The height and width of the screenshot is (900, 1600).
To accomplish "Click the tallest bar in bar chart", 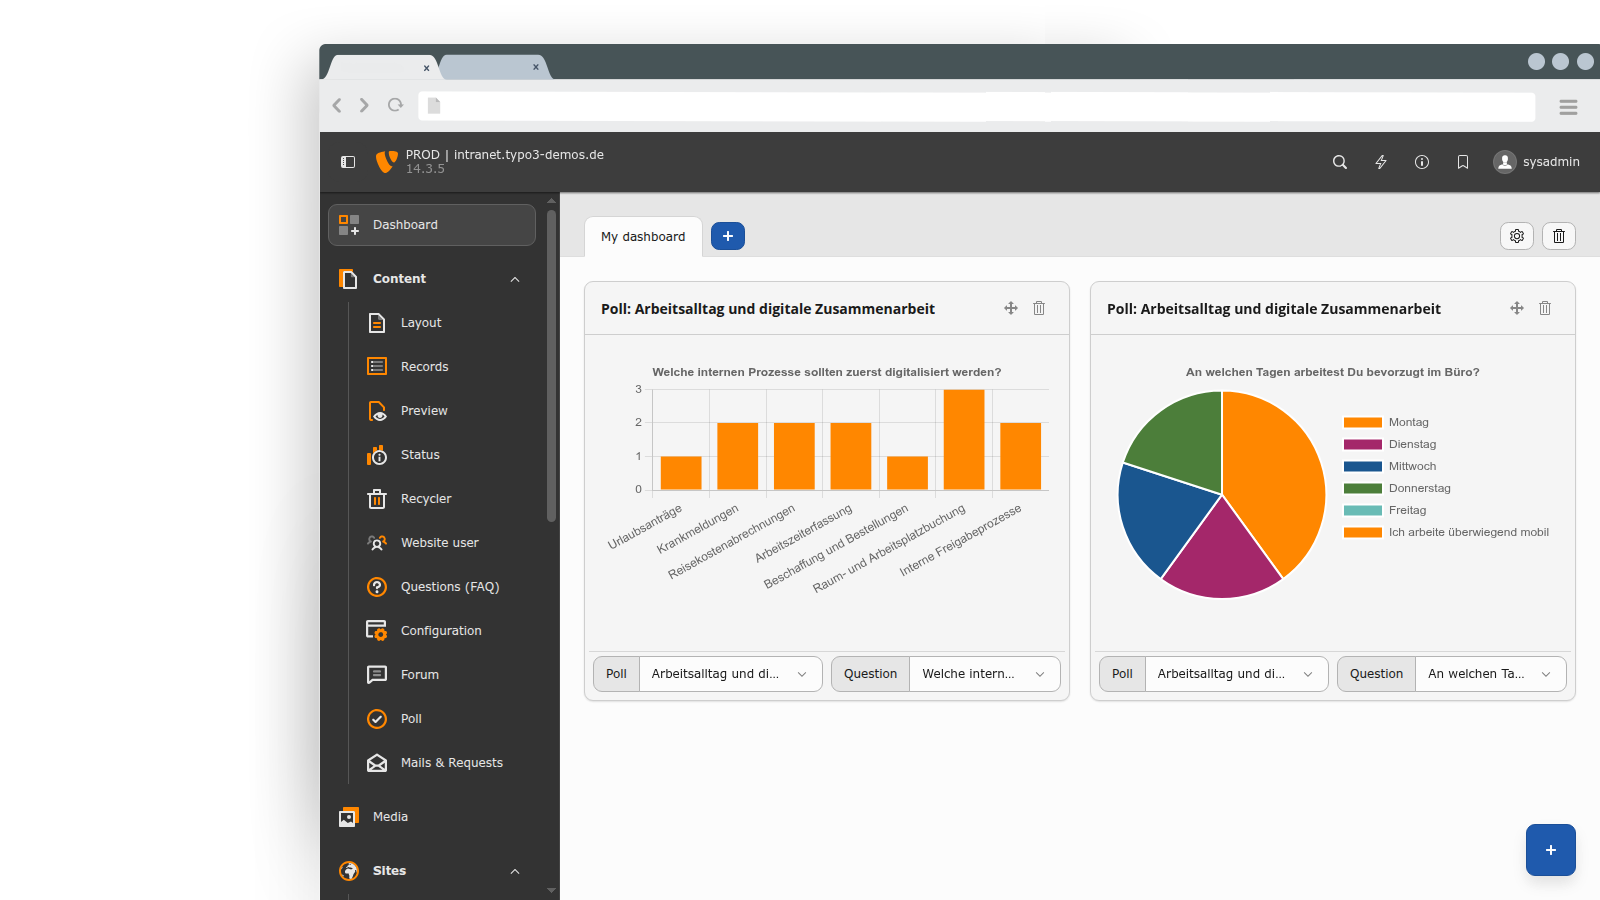I will [964, 439].
